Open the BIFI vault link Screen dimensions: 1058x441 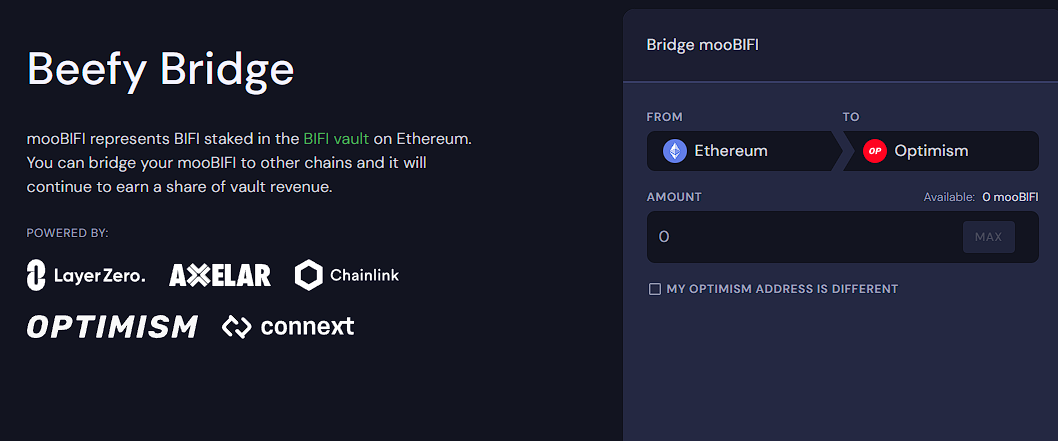pos(336,139)
